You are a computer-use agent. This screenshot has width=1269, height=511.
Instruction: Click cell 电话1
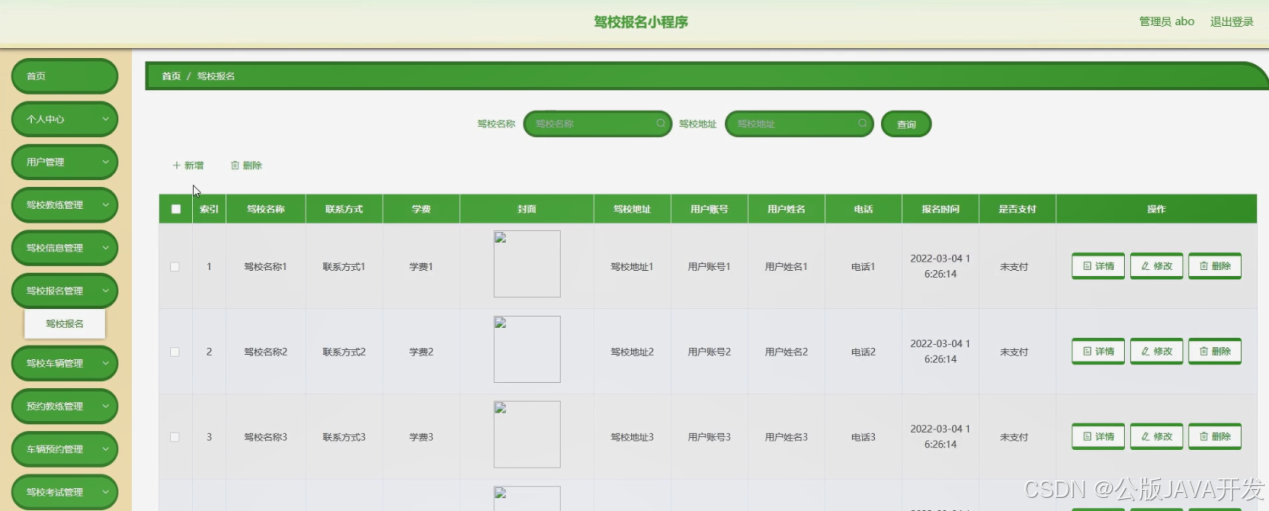point(863,267)
